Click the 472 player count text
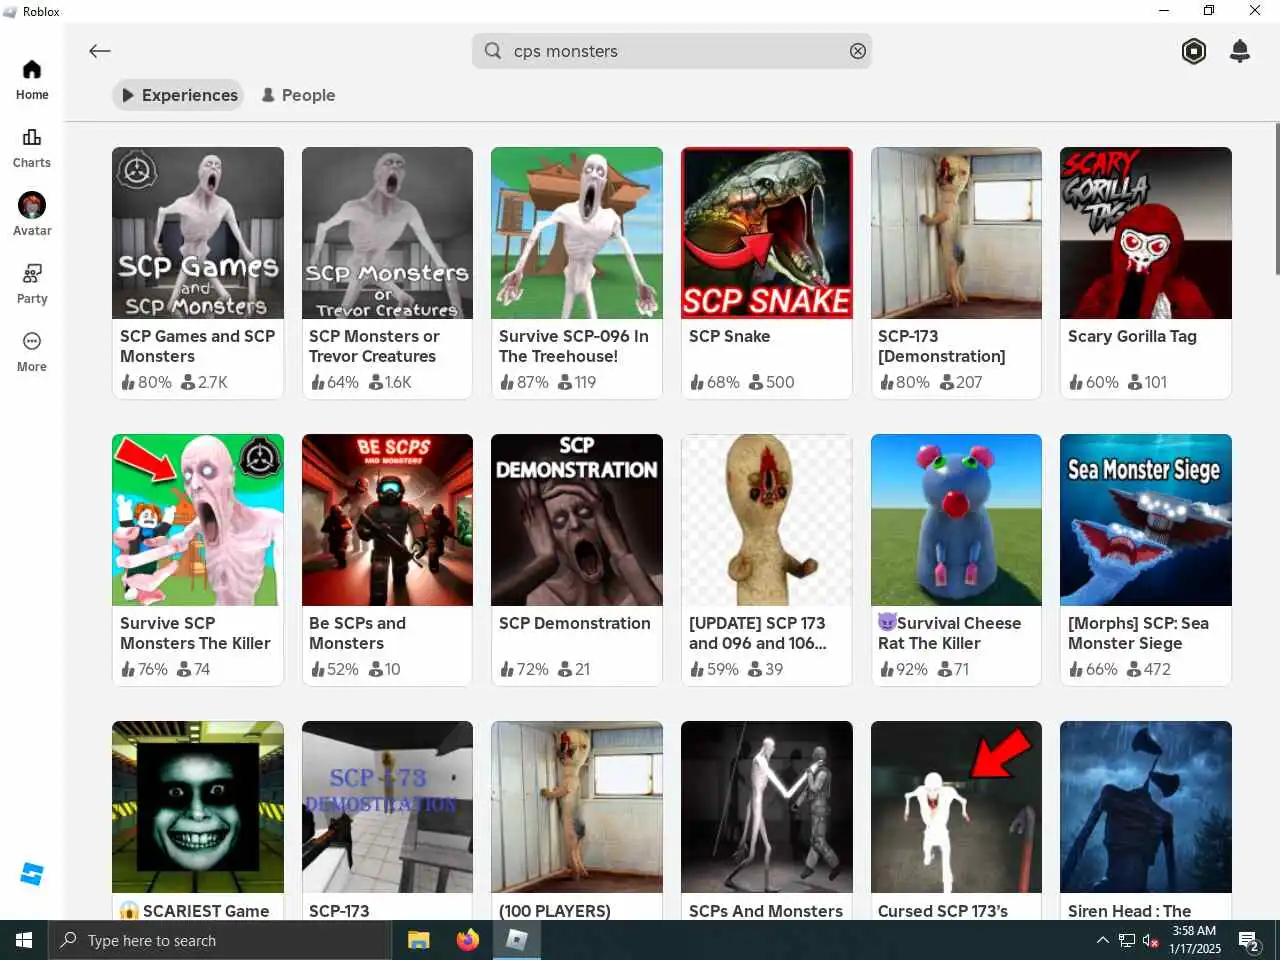The height and width of the screenshot is (960, 1280). point(1157,669)
